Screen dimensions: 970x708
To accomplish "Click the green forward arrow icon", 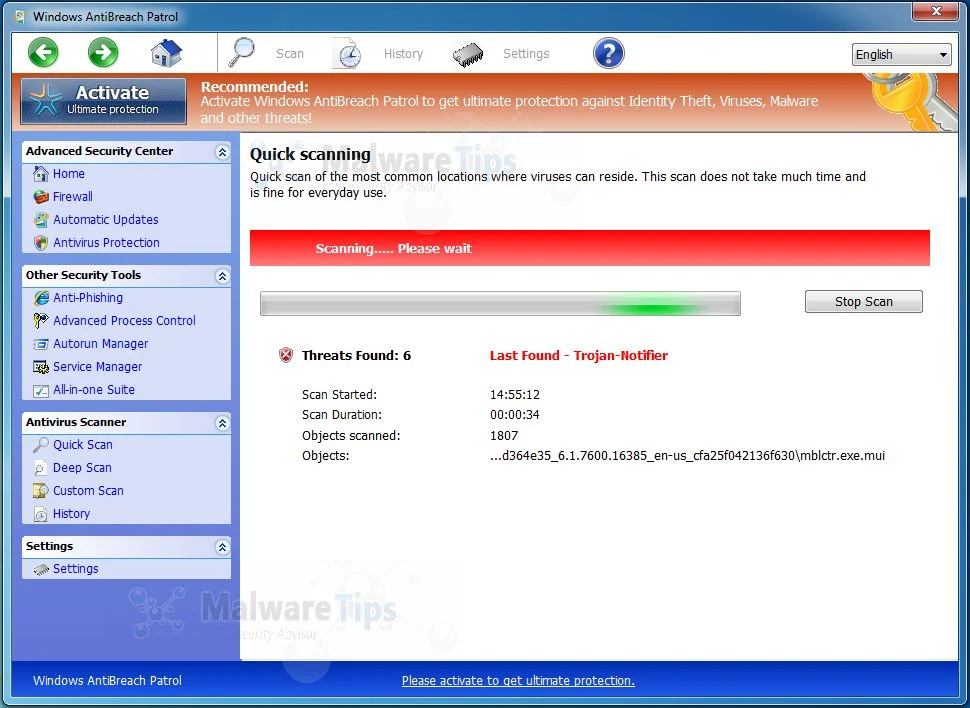I will coord(103,53).
